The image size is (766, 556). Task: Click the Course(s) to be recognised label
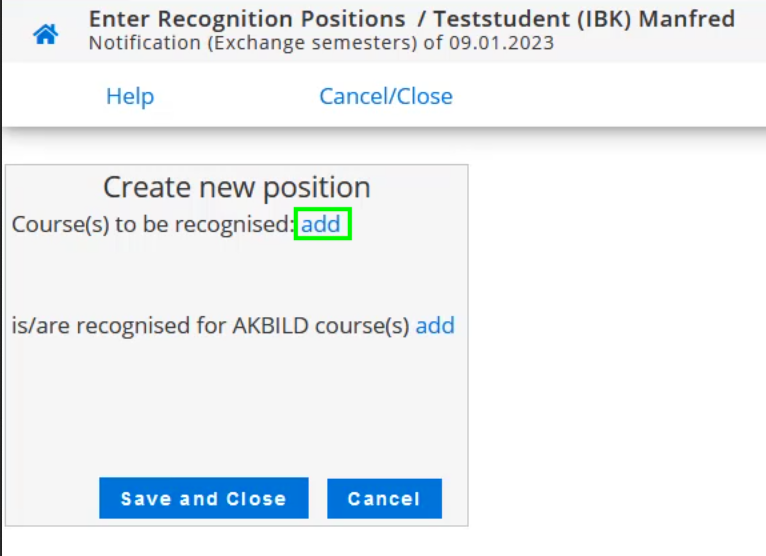click(152, 225)
